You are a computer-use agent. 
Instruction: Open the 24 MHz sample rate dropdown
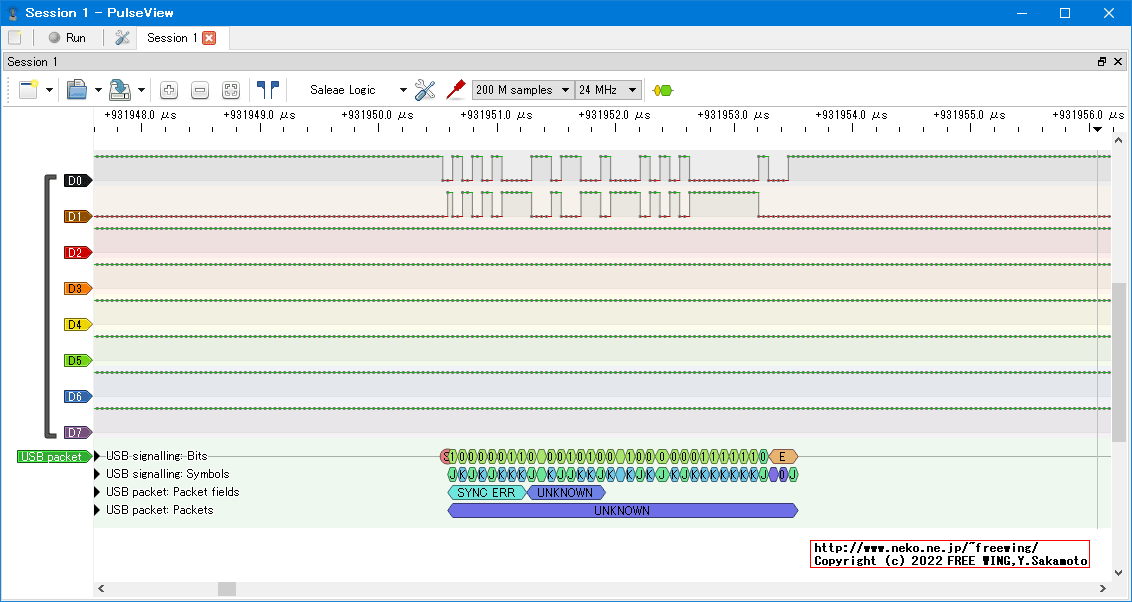click(608, 90)
